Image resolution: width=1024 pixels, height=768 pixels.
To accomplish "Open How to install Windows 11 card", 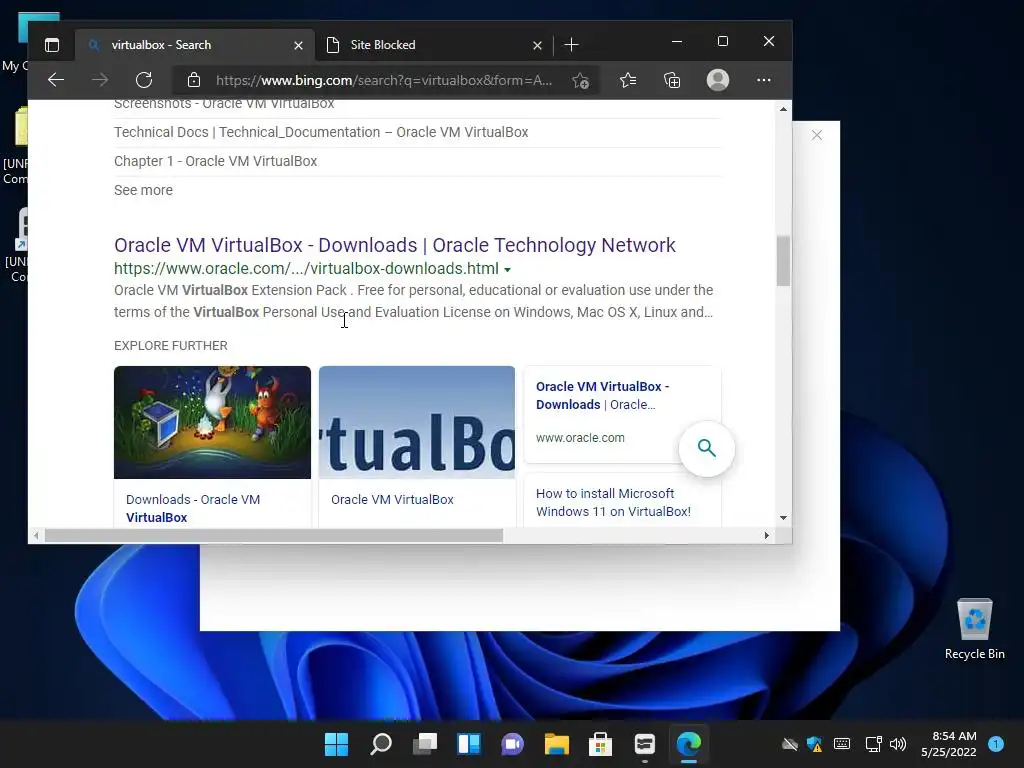I will 613,503.
